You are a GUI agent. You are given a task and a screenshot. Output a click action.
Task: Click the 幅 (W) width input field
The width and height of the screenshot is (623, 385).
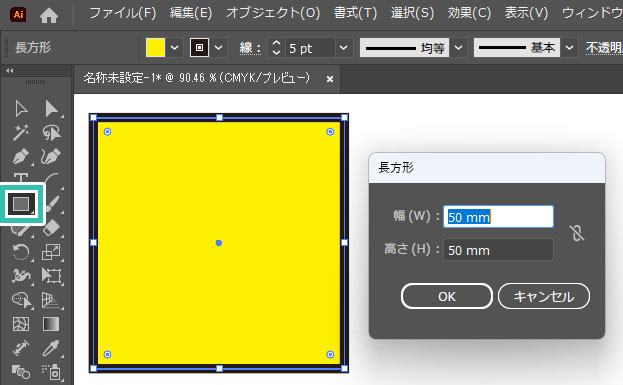point(498,217)
